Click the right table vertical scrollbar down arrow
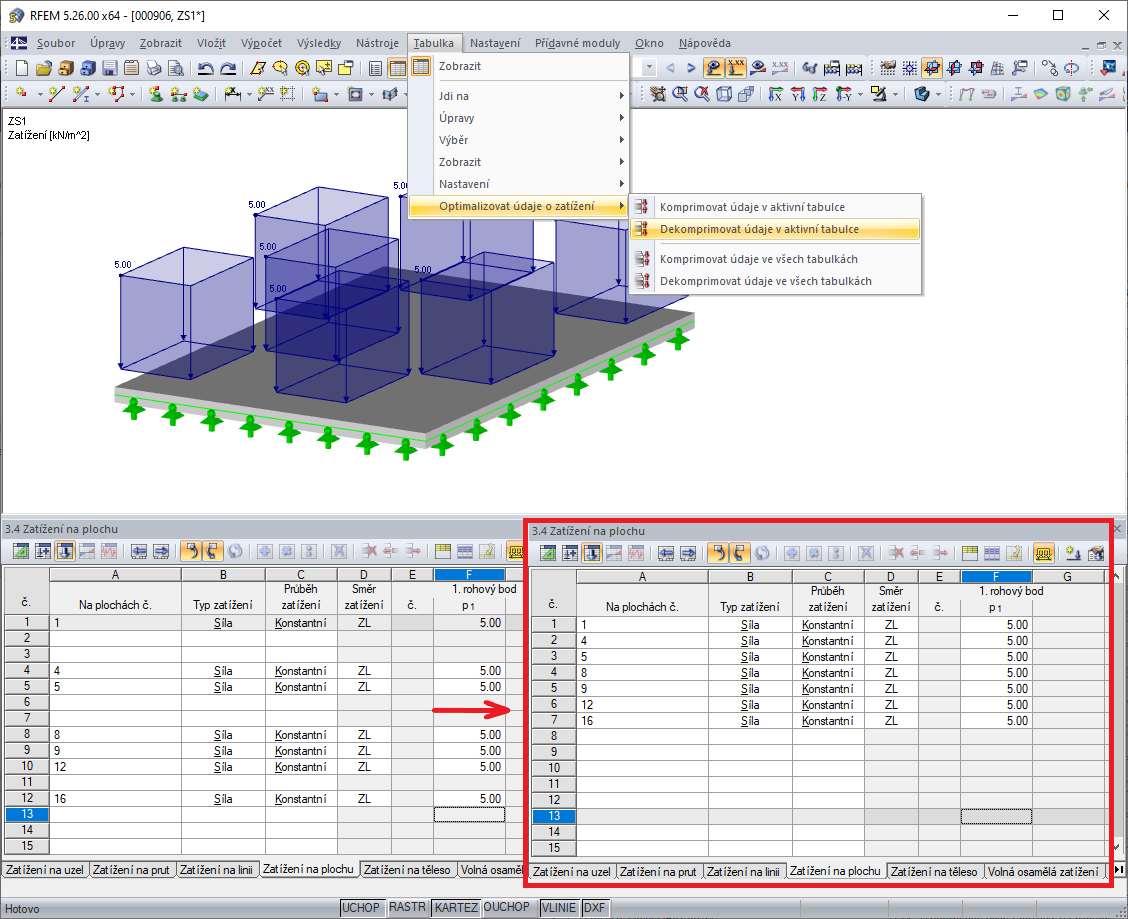 point(1115,848)
